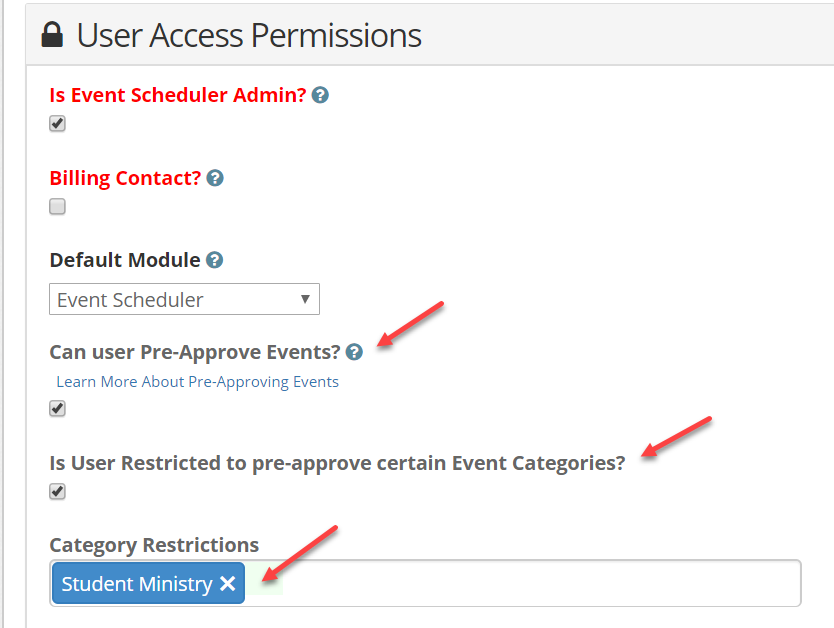This screenshot has width=834, height=628.
Task: Remove the Student Ministry category tag
Action: (x=228, y=583)
